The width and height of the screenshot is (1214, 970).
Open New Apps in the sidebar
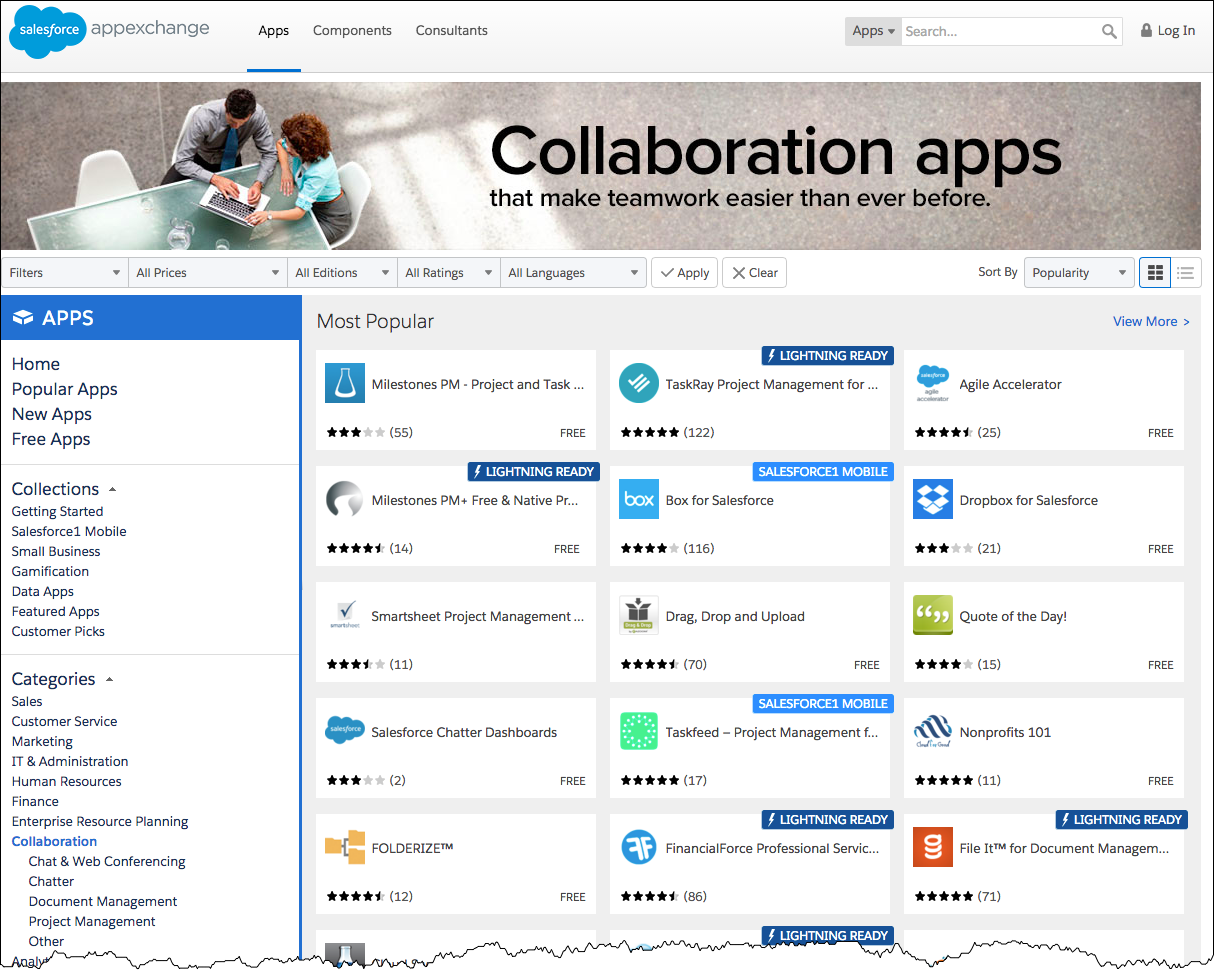click(x=52, y=414)
